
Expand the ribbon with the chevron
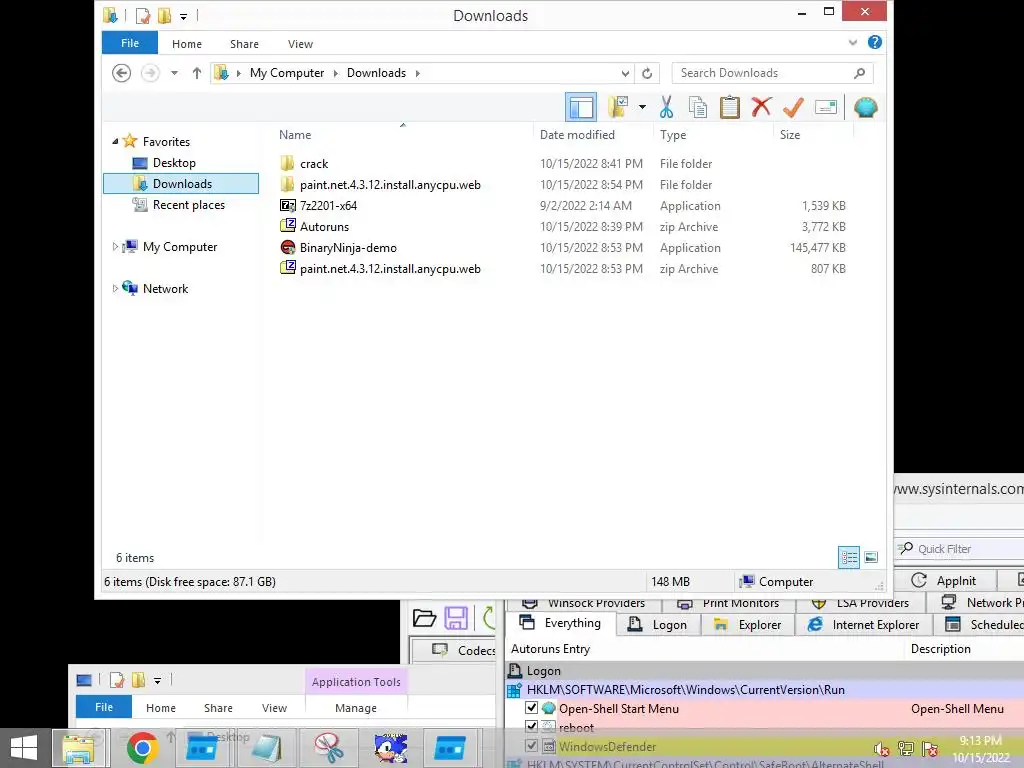coord(852,42)
